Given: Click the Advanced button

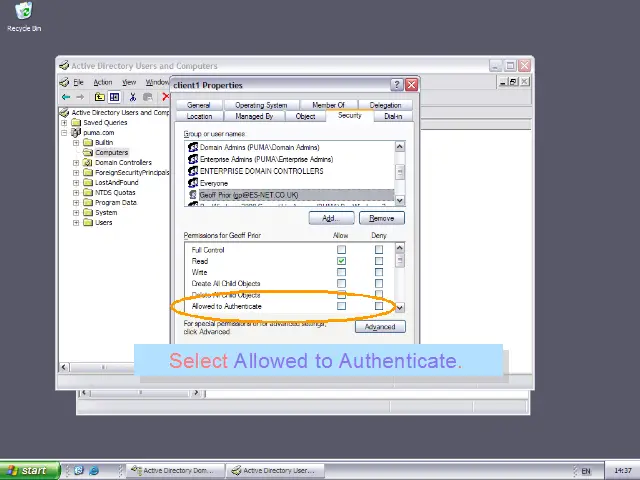Looking at the screenshot, I should pos(380,327).
